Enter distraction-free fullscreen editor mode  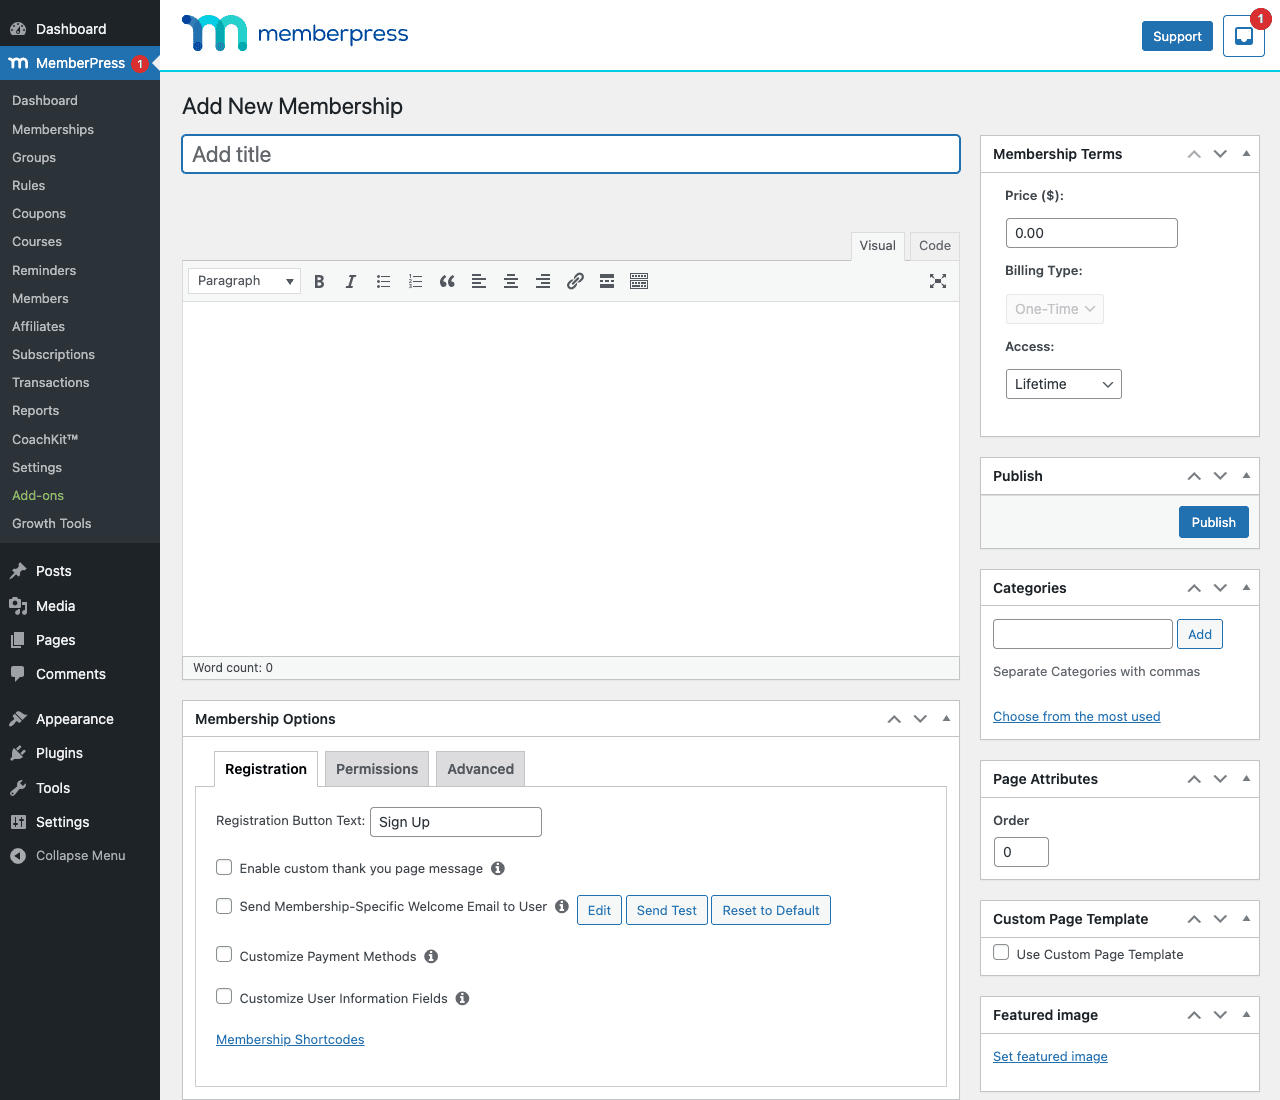938,281
